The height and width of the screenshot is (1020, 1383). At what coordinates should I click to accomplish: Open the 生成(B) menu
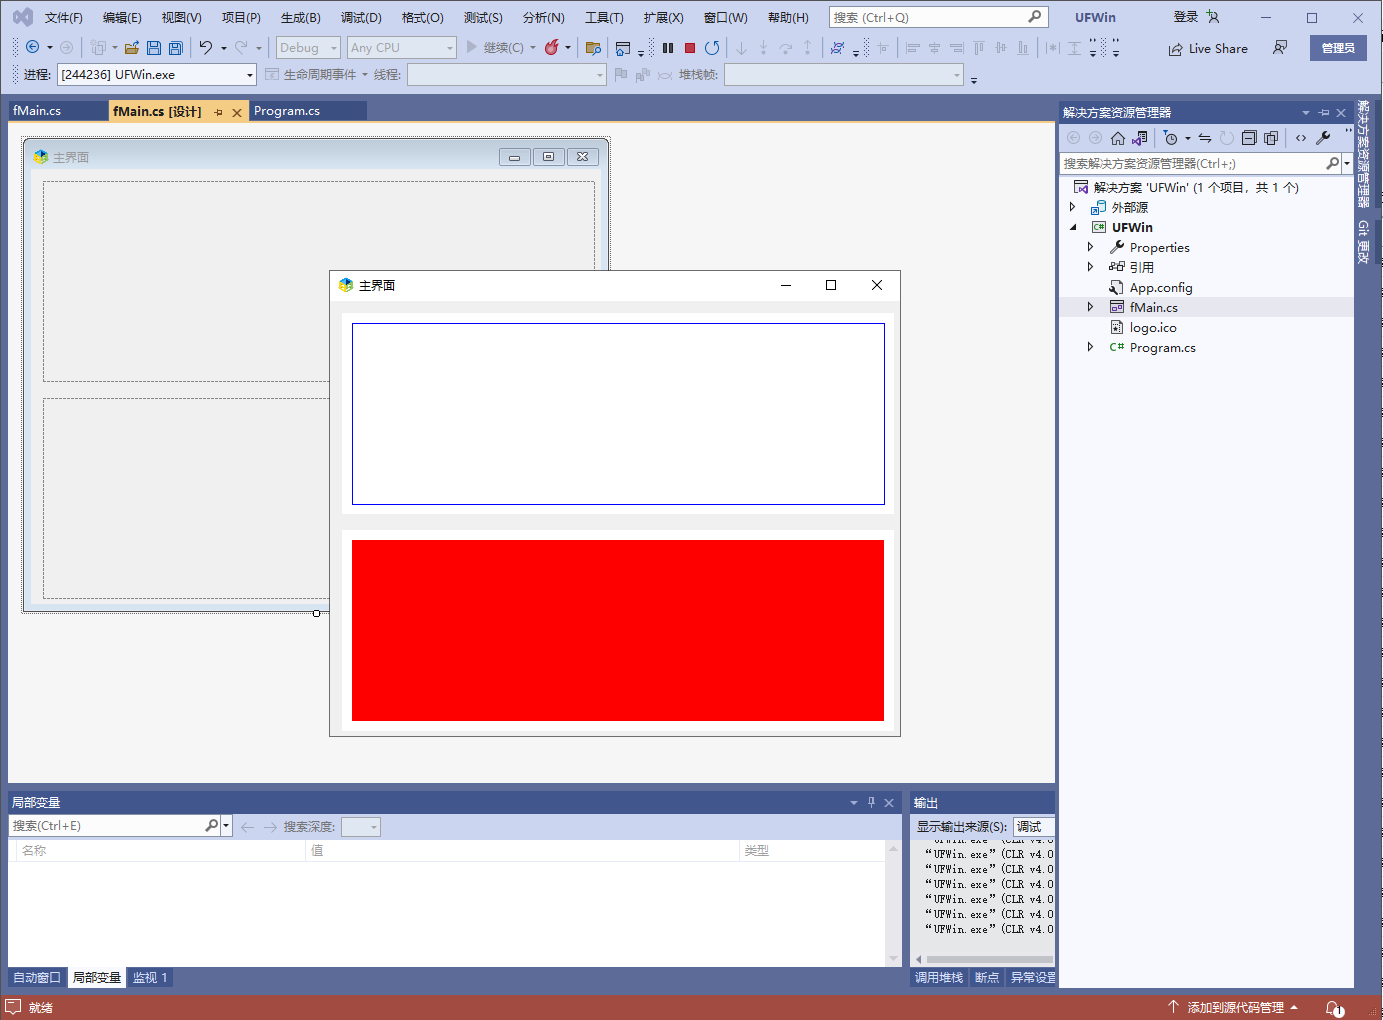pyautogui.click(x=301, y=17)
